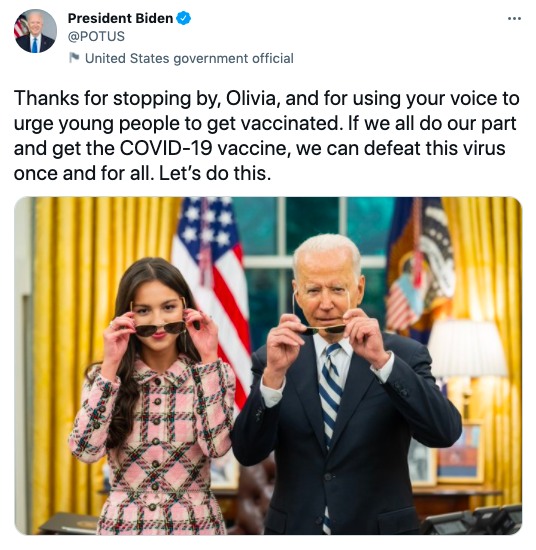Click the word Olivia in tweet text

click(253, 99)
